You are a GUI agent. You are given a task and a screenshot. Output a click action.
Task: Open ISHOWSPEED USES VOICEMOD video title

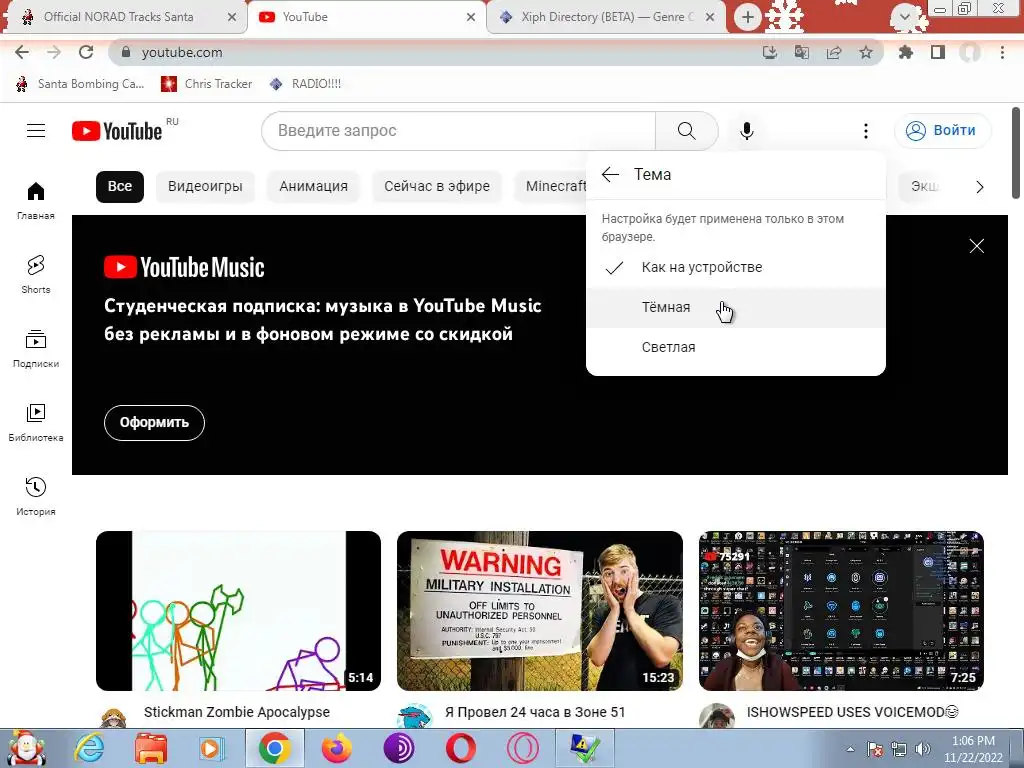(x=852, y=712)
